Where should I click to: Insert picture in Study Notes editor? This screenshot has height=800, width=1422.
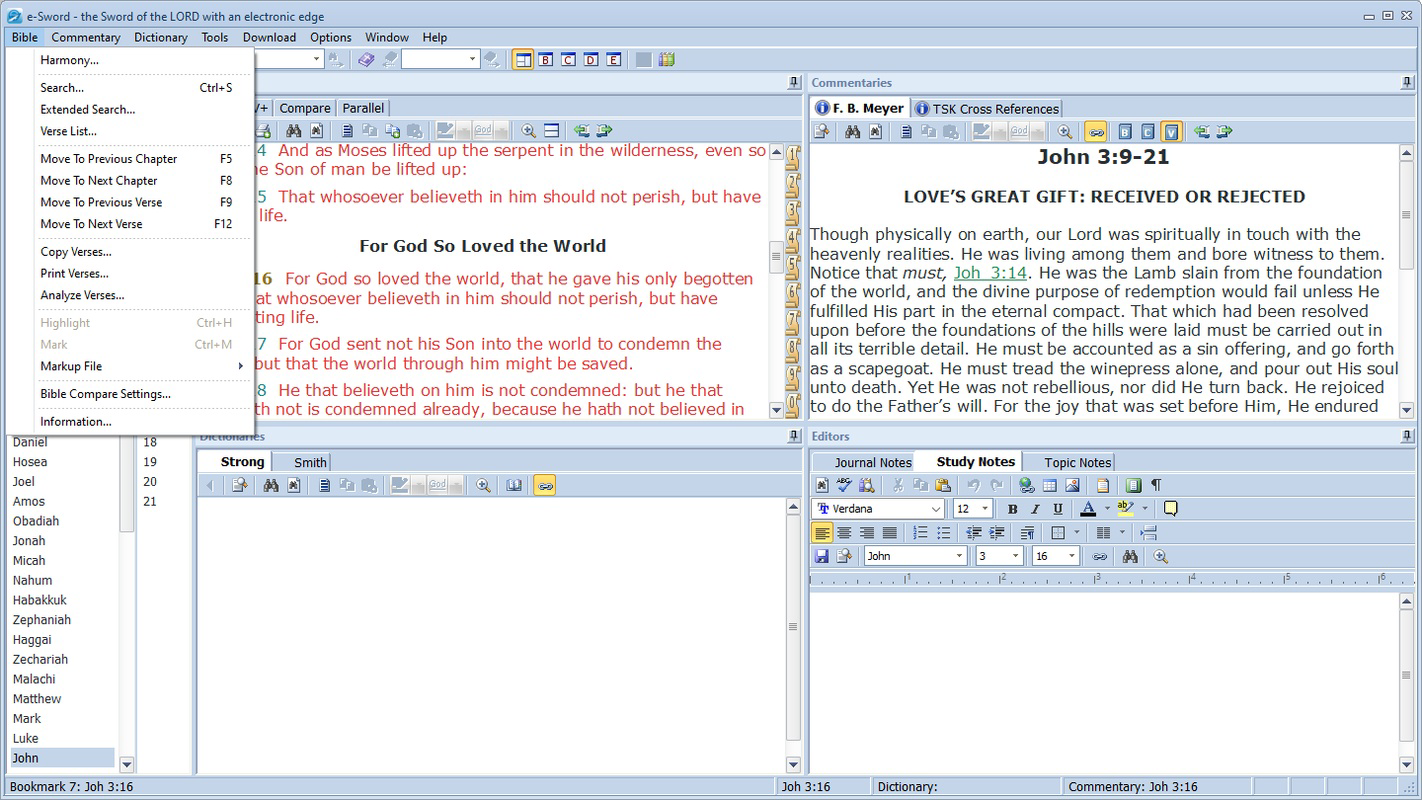(1072, 485)
